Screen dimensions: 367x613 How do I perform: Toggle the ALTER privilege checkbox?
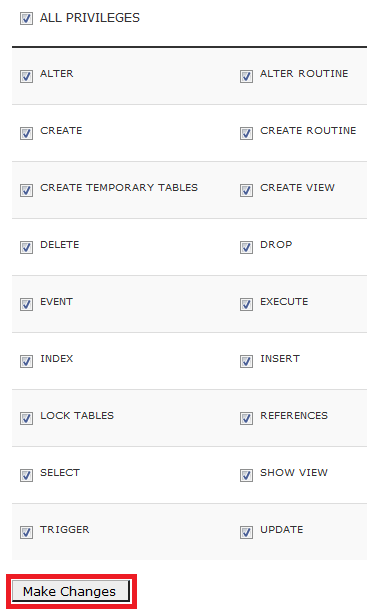pos(26,76)
